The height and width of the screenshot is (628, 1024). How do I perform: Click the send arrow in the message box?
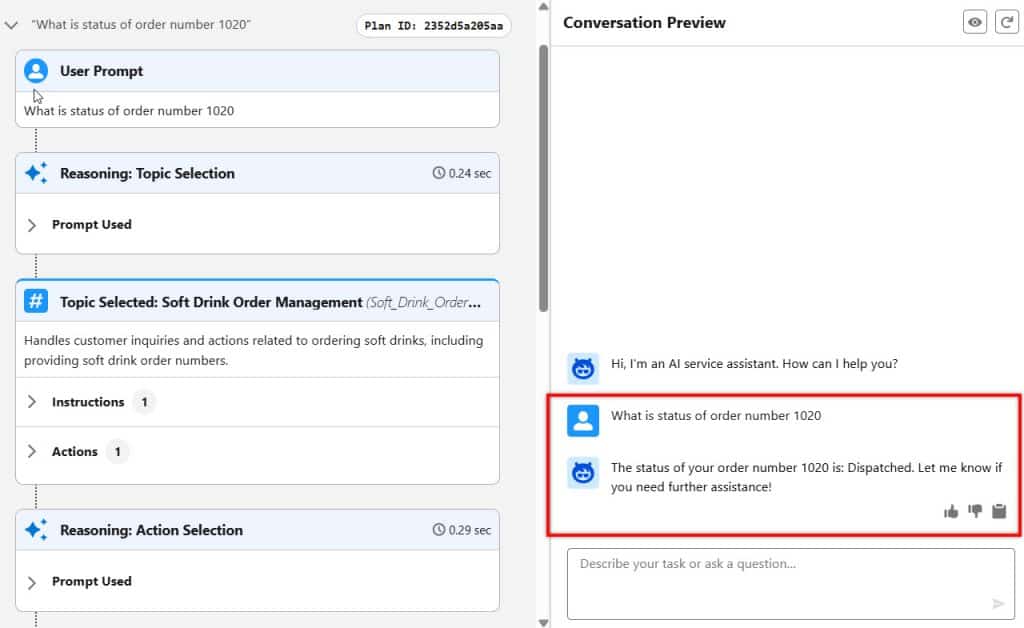998,604
